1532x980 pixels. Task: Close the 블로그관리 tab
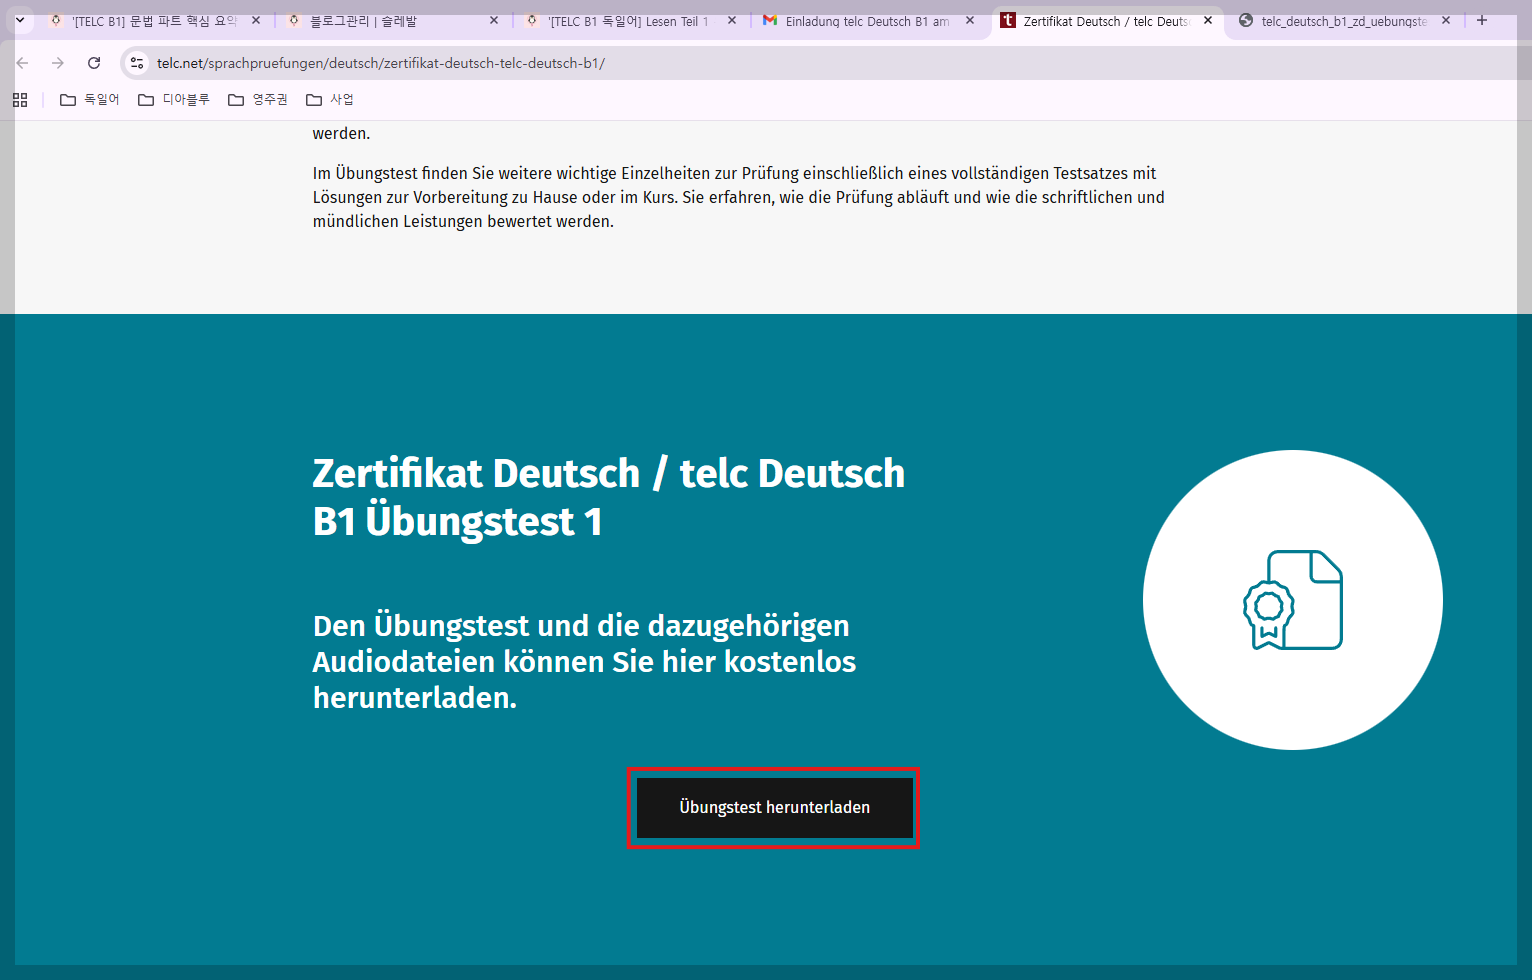click(494, 21)
